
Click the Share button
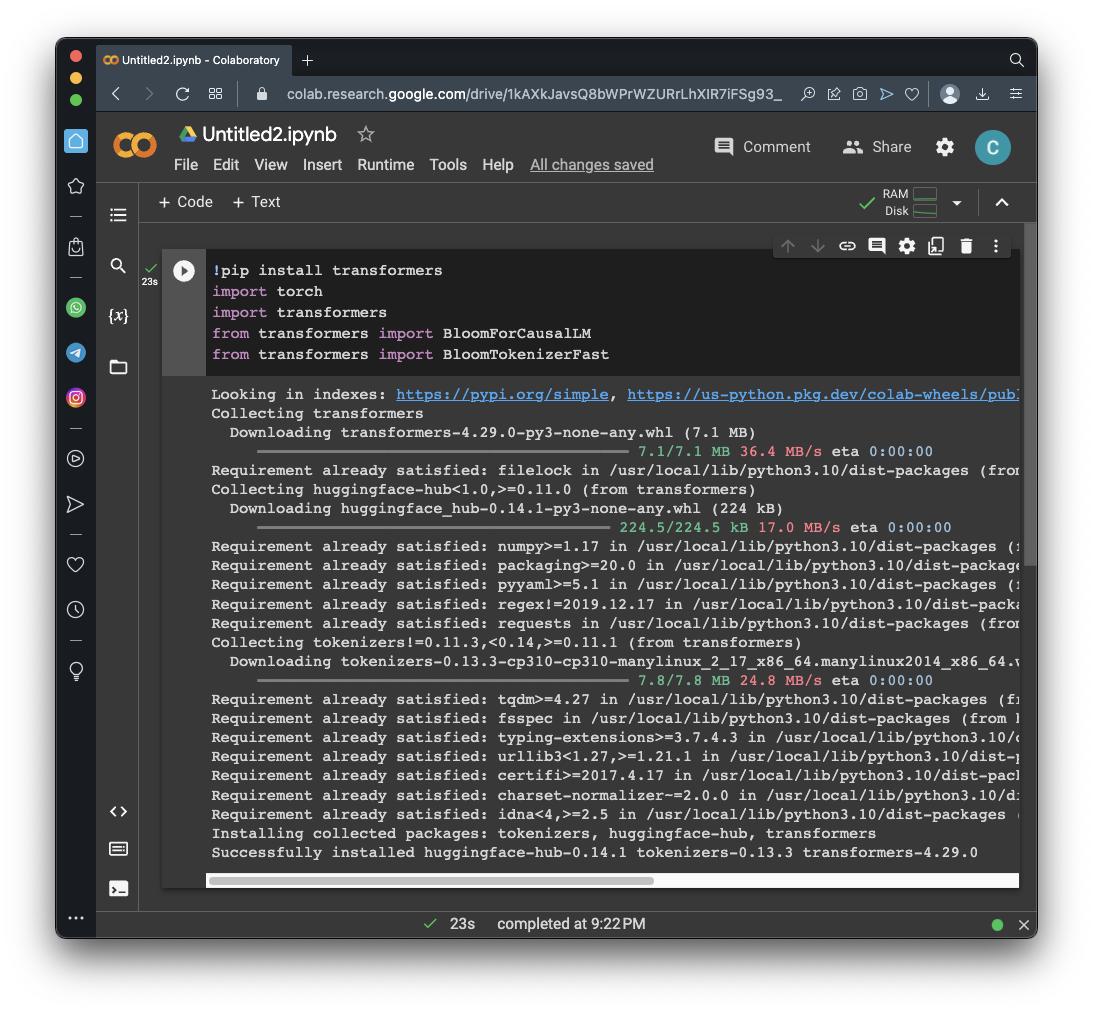point(877,147)
